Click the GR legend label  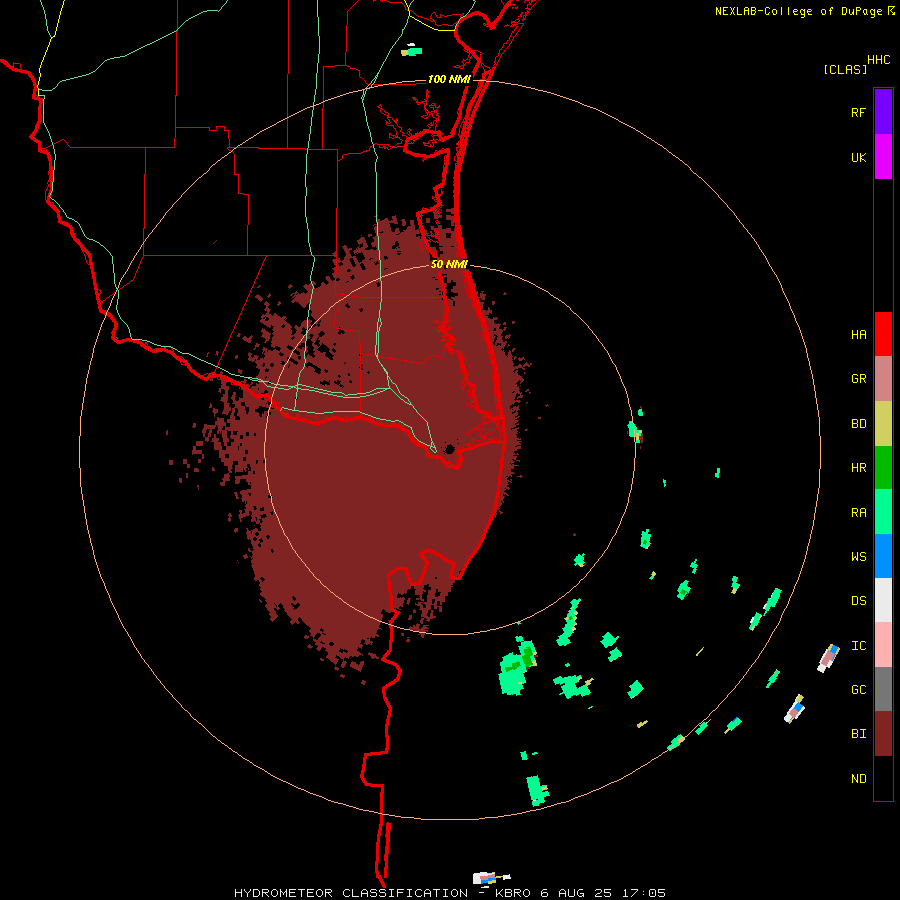[x=858, y=379]
